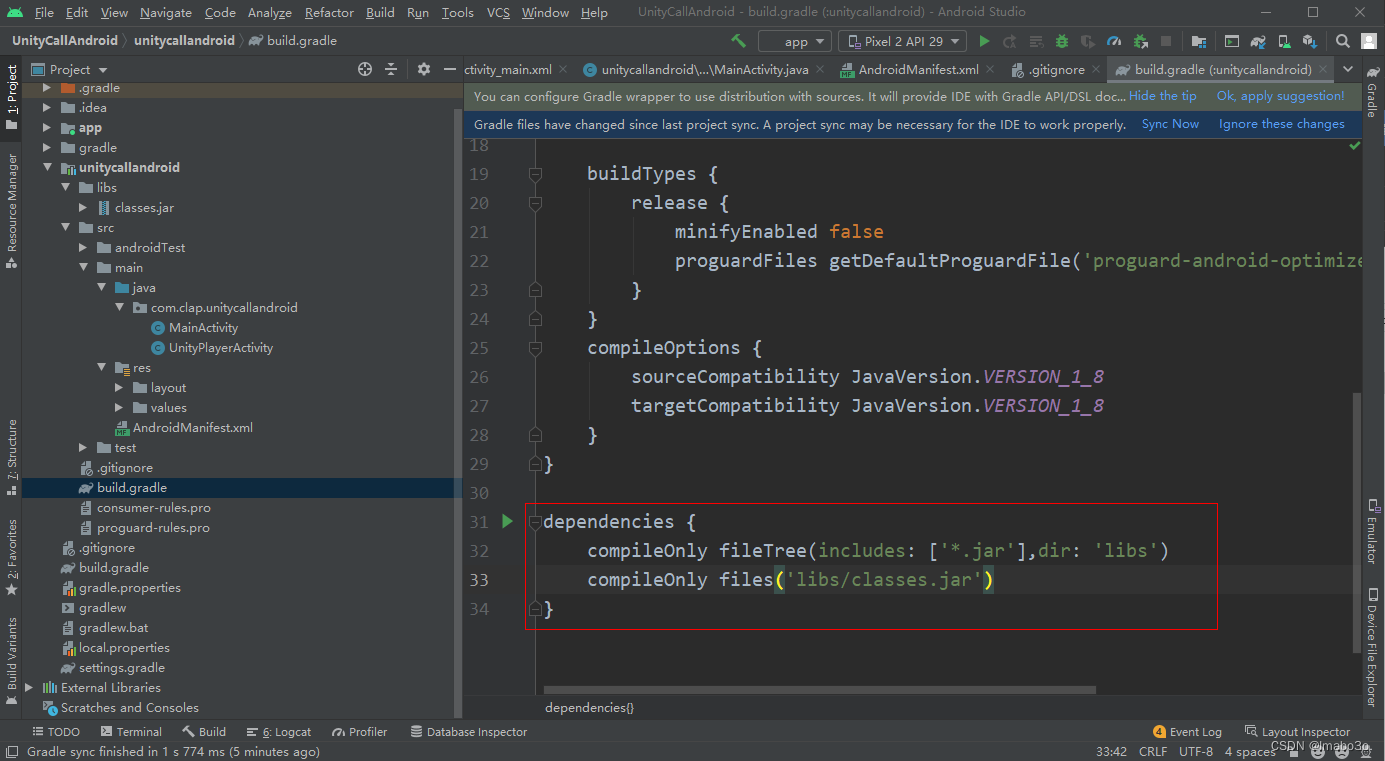Click Sync Project with Gradle Files icon
This screenshot has height=761, width=1385.
click(1258, 41)
